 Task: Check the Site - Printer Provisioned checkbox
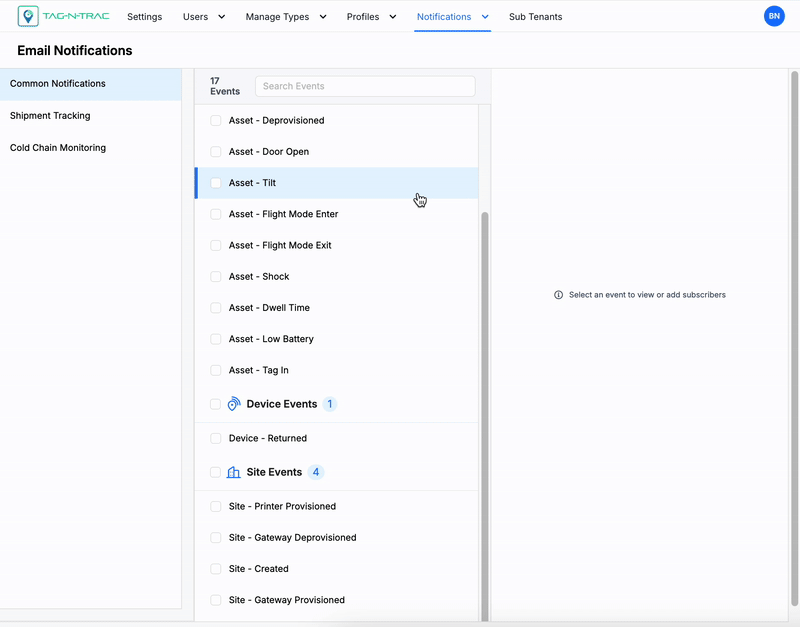(x=216, y=506)
